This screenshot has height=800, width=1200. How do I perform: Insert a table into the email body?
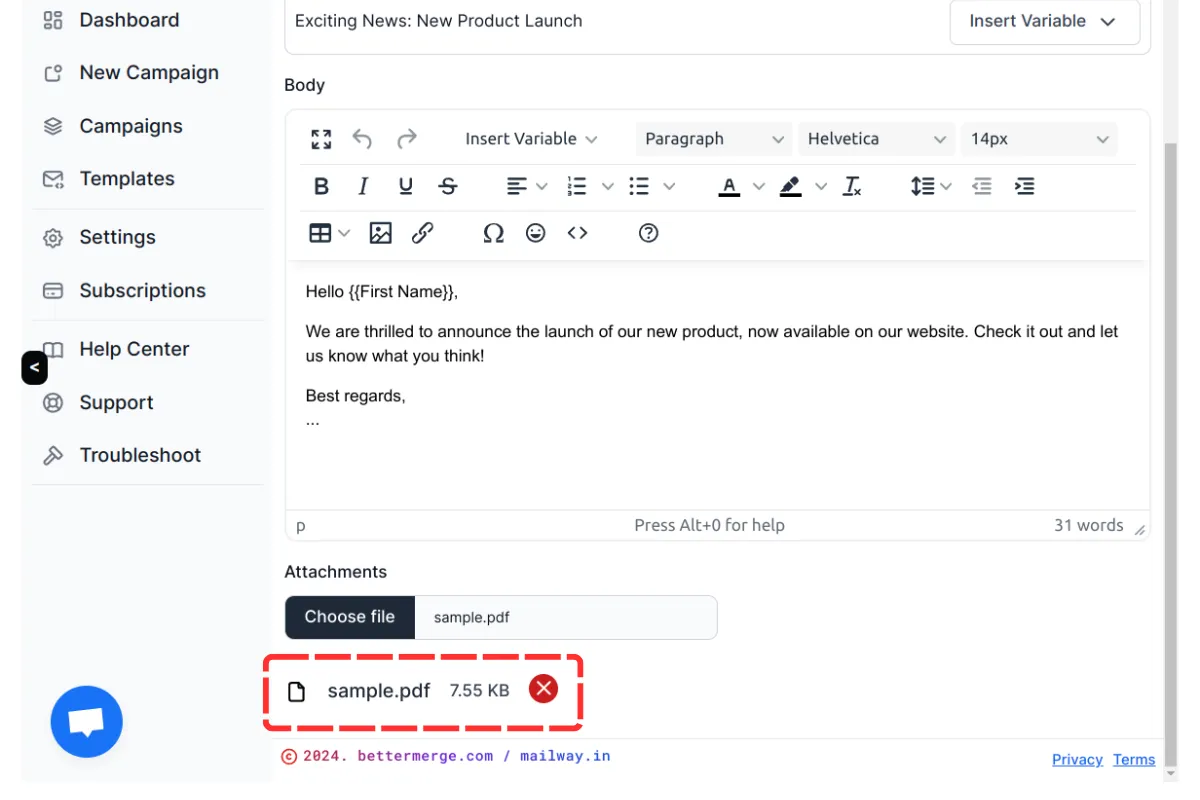(x=321, y=233)
